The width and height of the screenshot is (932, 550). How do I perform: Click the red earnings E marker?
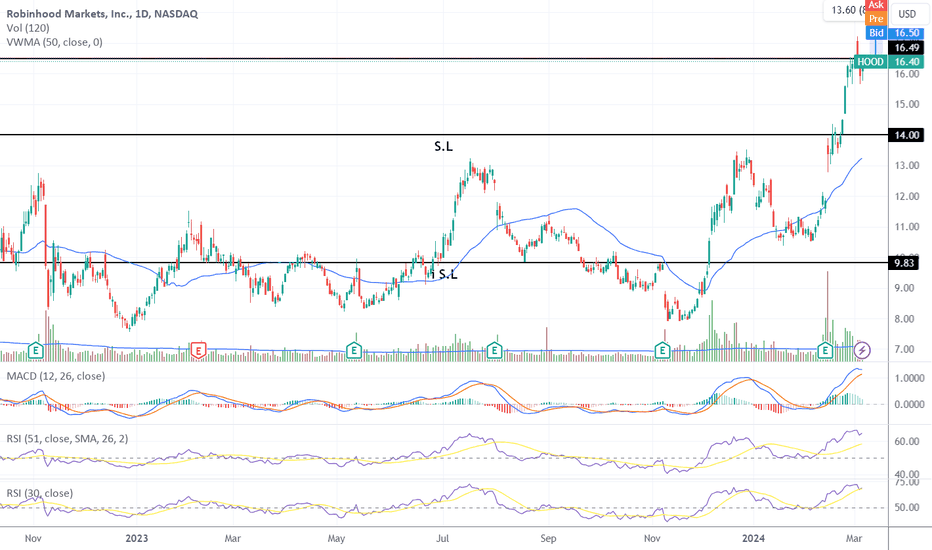click(198, 351)
